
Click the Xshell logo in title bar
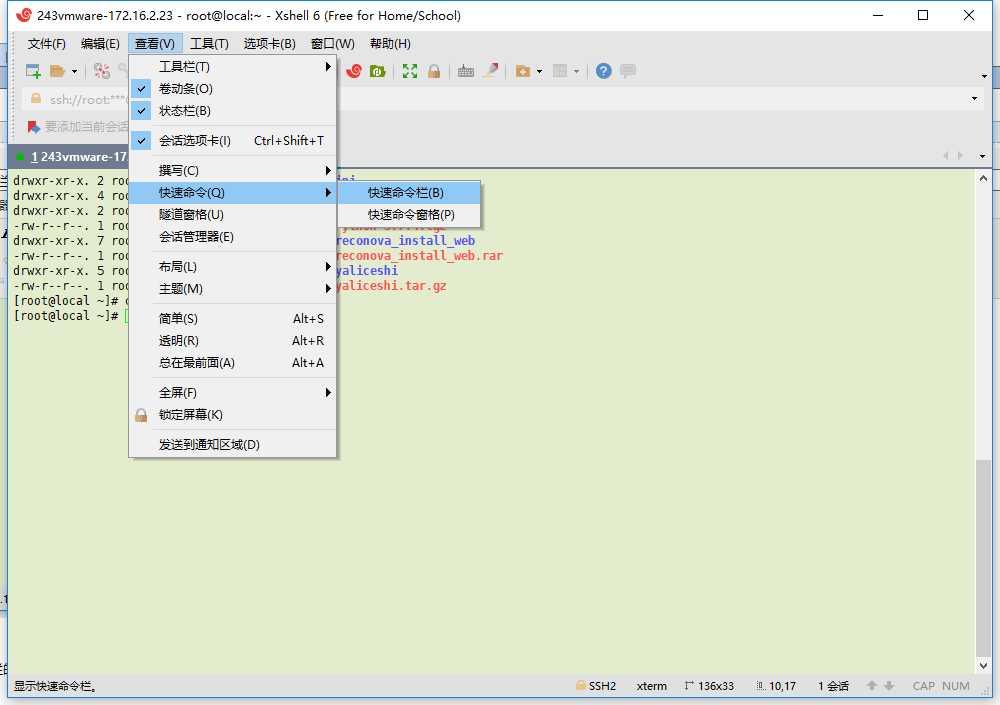24,15
